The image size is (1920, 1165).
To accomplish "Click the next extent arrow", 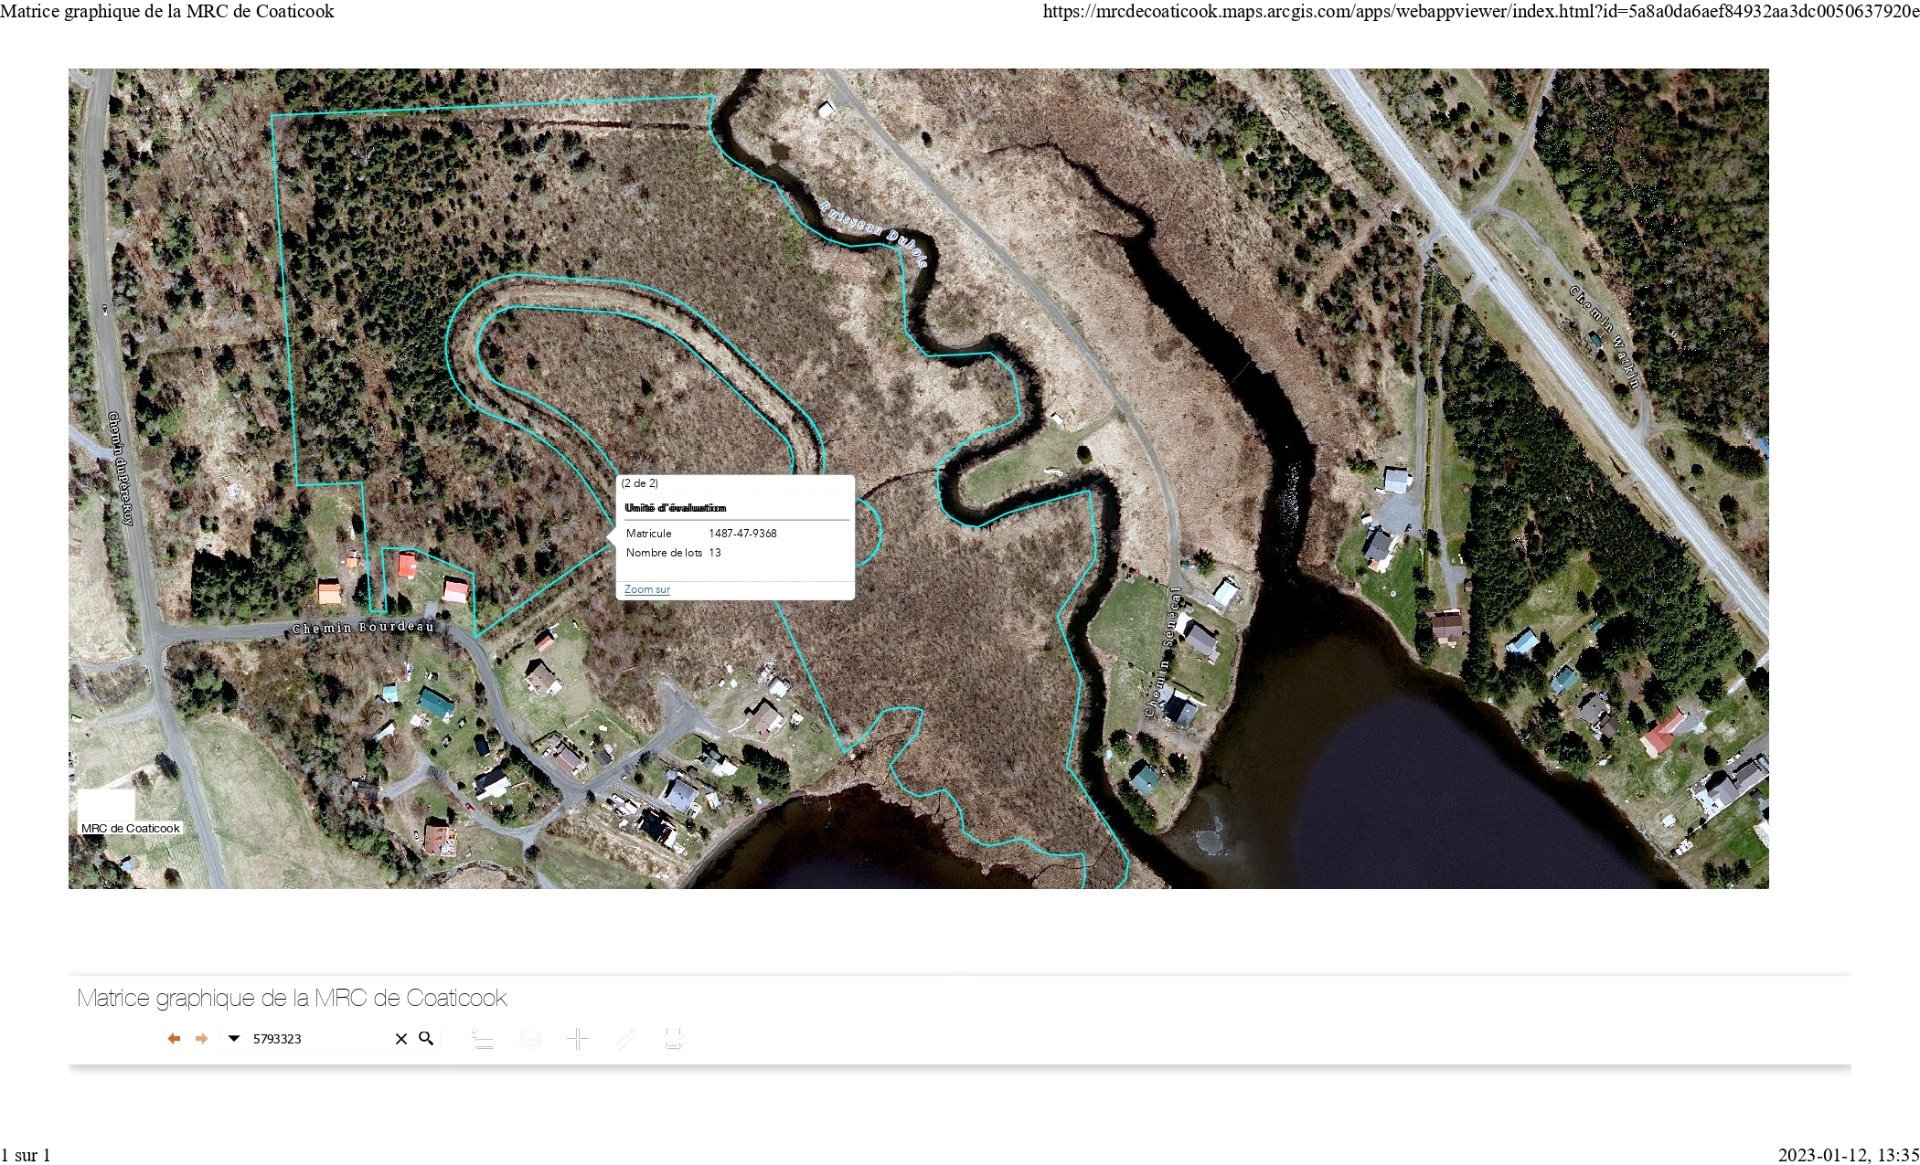I will (201, 1039).
